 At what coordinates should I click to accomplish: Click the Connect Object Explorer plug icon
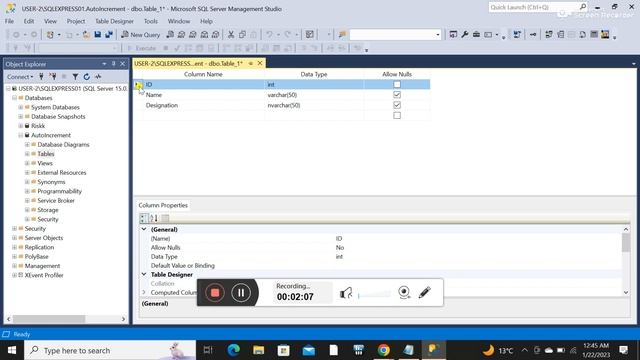pyautogui.click(x=41, y=76)
